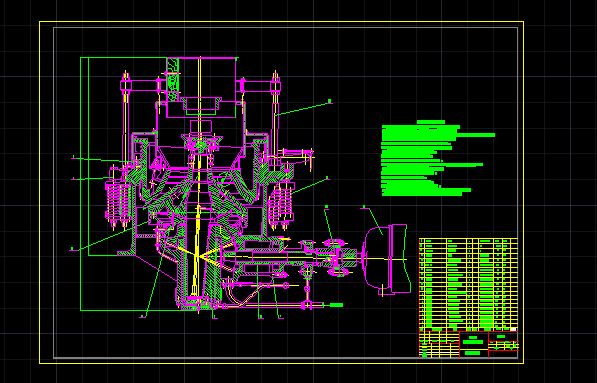Click the callout marker at upper-right leader end
597x383 pixels.
tap(330, 101)
